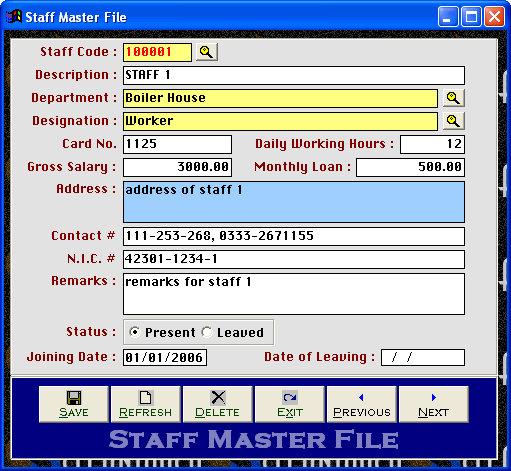Click the Monthly Loan amount field
The width and height of the screenshot is (511, 471).
point(410,167)
